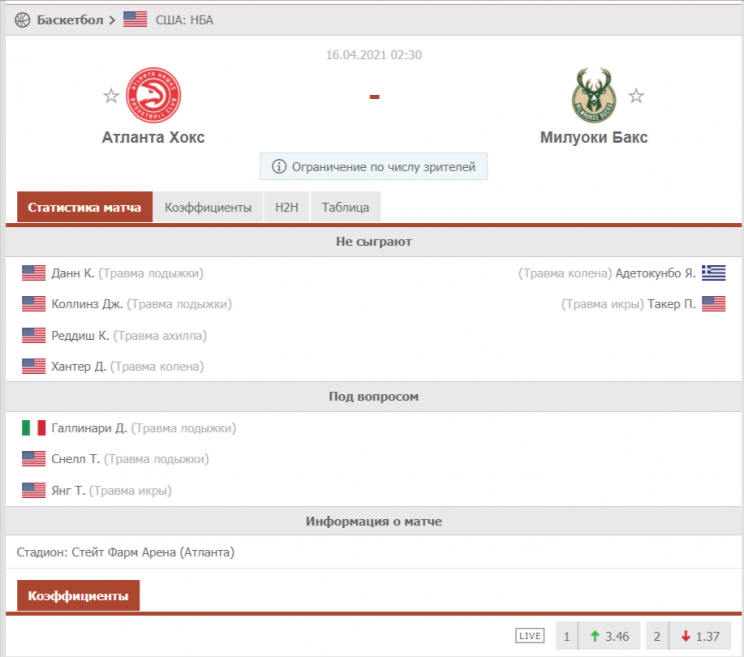Click Стадион: Стейт Фарм Арена text
The width and height of the screenshot is (744, 657).
pos(126,552)
